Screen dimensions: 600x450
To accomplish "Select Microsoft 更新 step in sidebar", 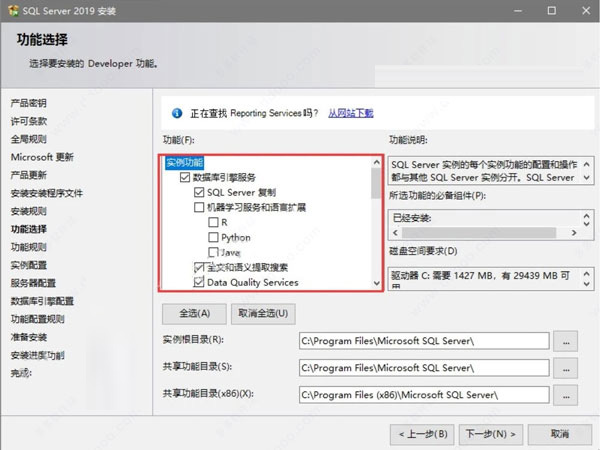I will [42, 157].
